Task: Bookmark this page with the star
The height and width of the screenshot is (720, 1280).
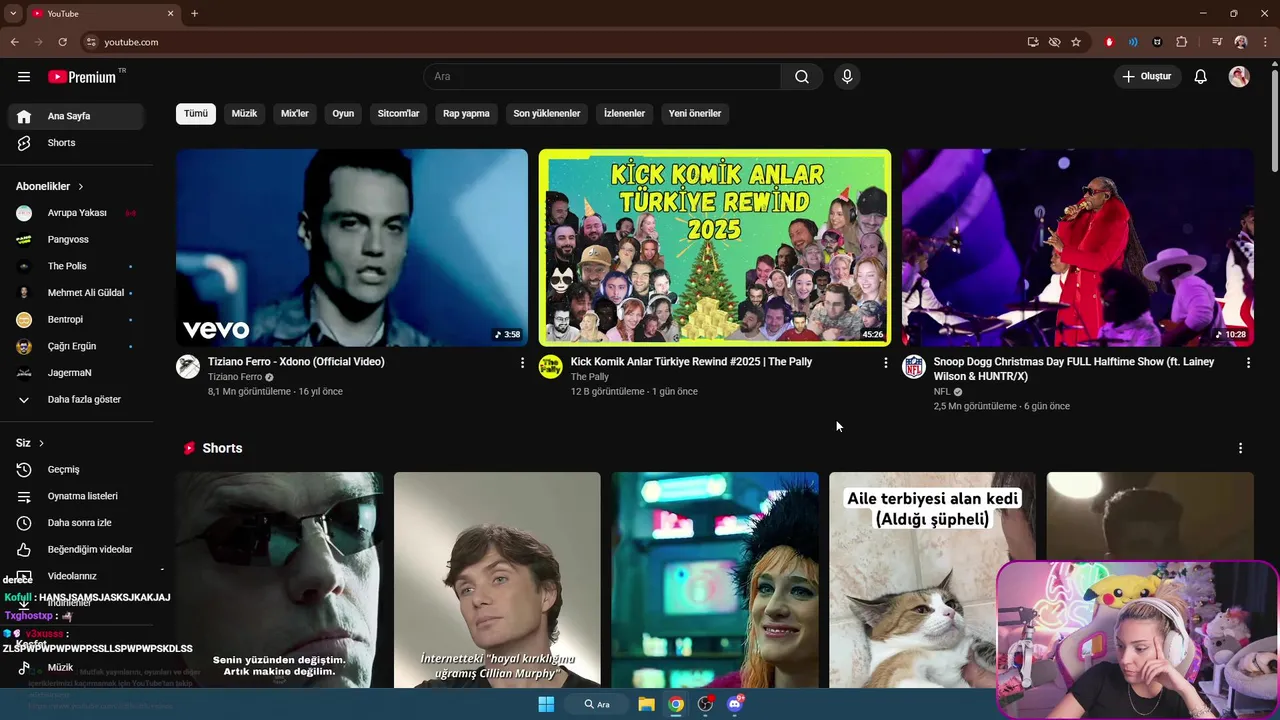Action: (x=1076, y=42)
